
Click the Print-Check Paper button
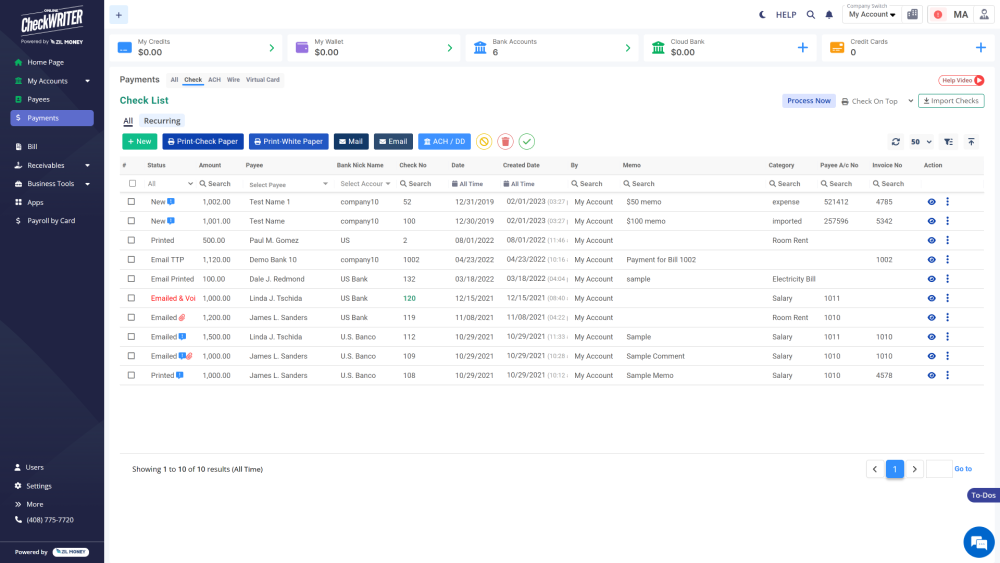(203, 142)
